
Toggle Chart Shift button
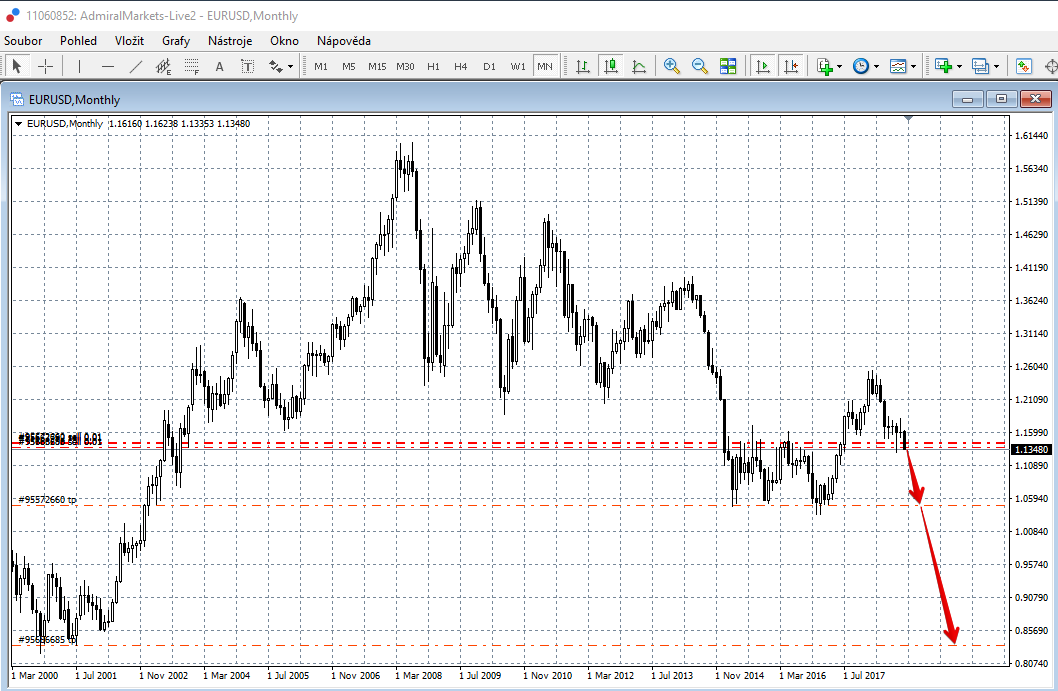(x=791, y=66)
